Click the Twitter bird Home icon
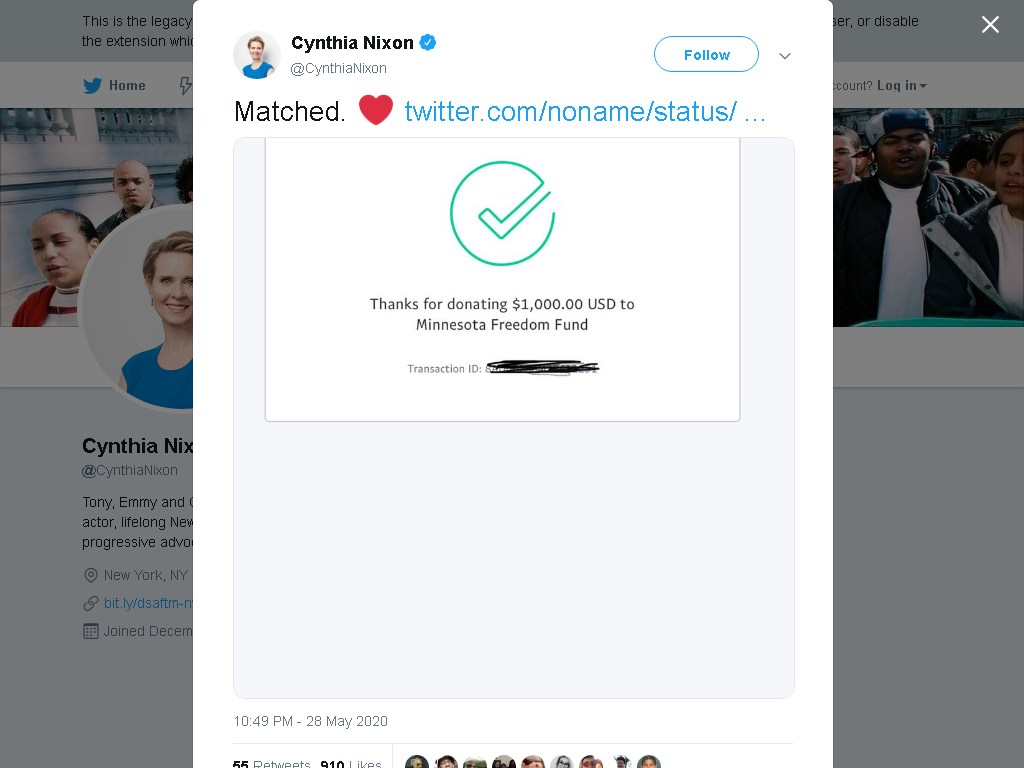Screen dimensions: 1024x768 coord(93,86)
